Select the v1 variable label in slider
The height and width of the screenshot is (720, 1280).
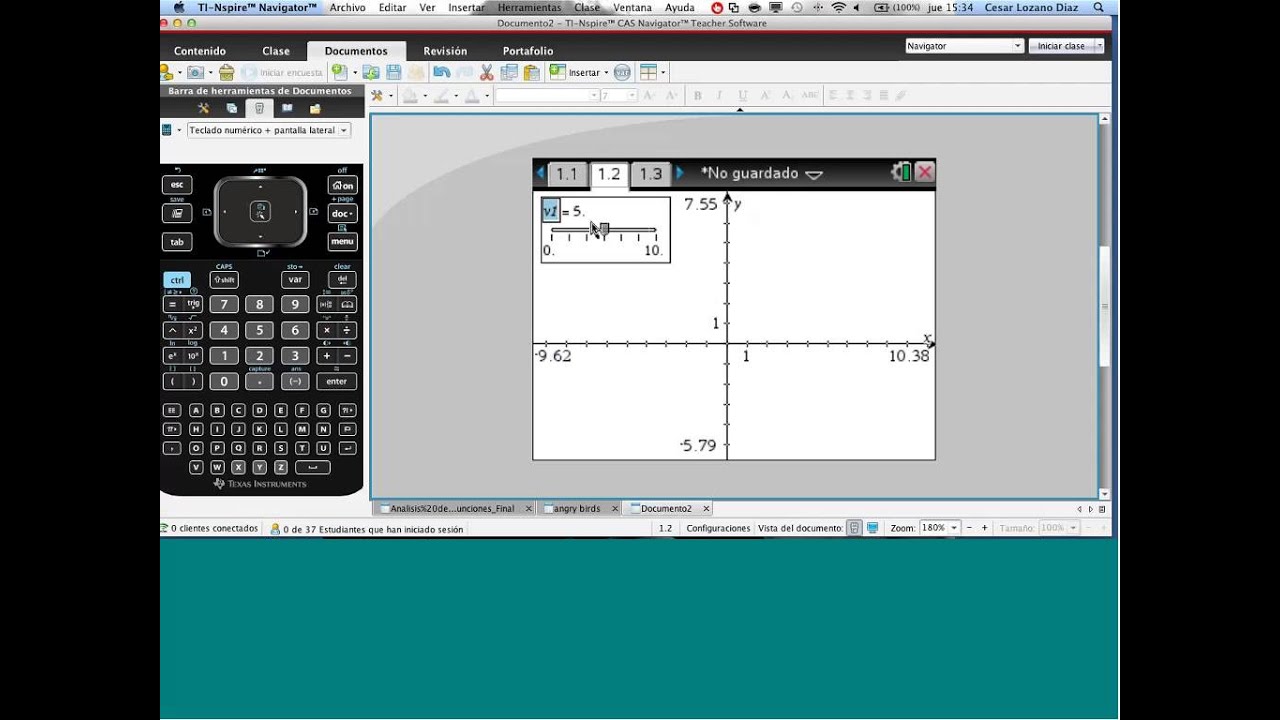pyautogui.click(x=550, y=211)
